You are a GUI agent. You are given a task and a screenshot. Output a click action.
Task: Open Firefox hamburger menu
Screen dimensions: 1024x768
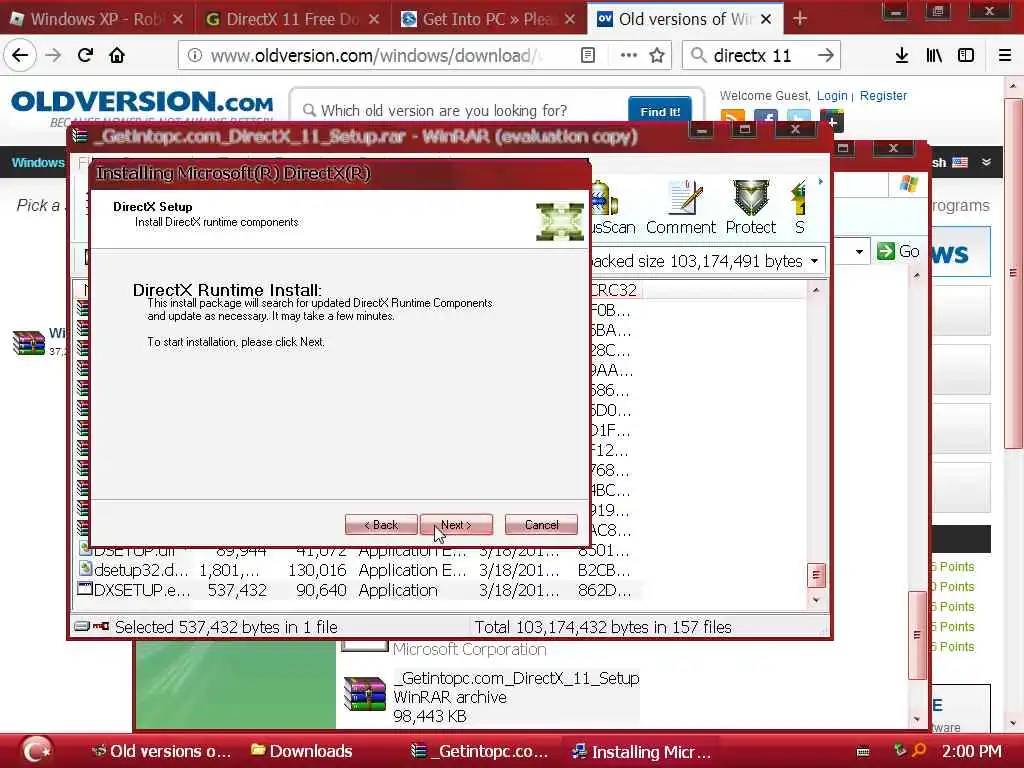pyautogui.click(x=1005, y=56)
